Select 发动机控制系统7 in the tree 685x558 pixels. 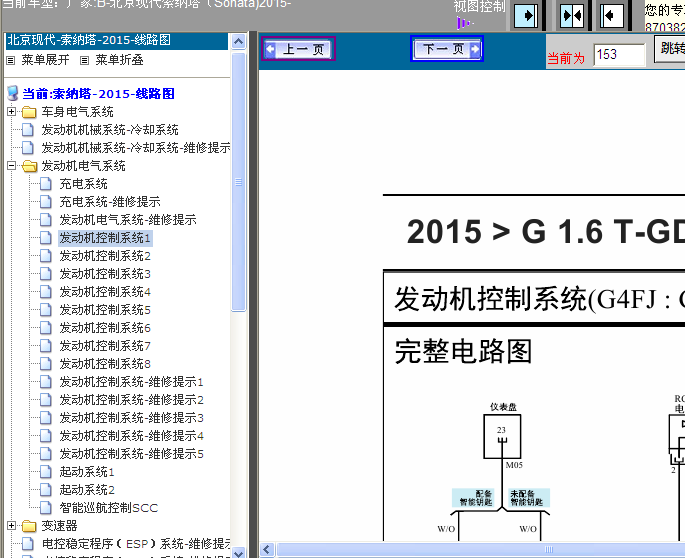[105, 345]
